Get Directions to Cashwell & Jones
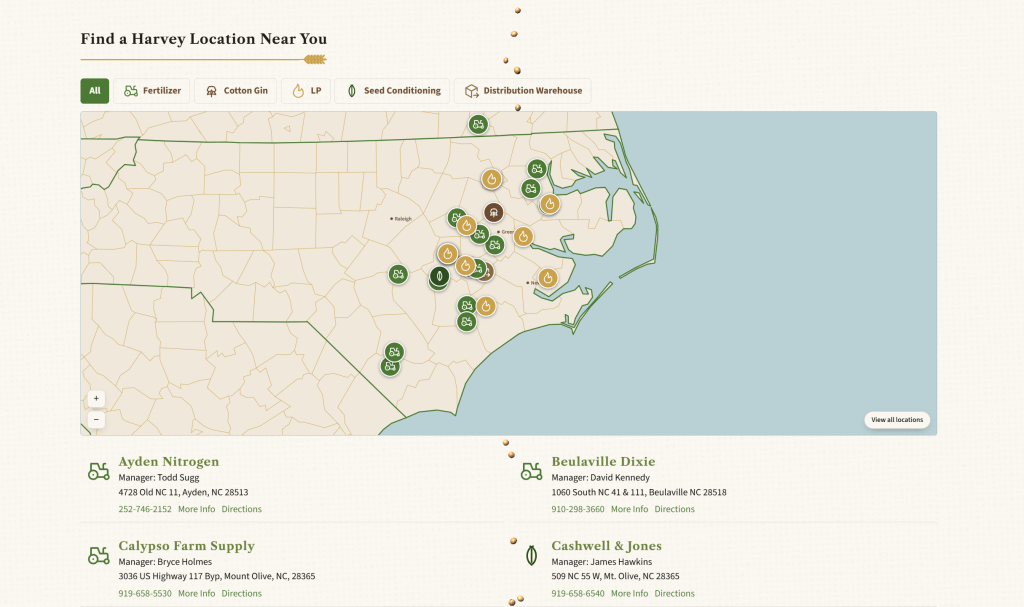The width and height of the screenshot is (1024, 607). click(675, 593)
